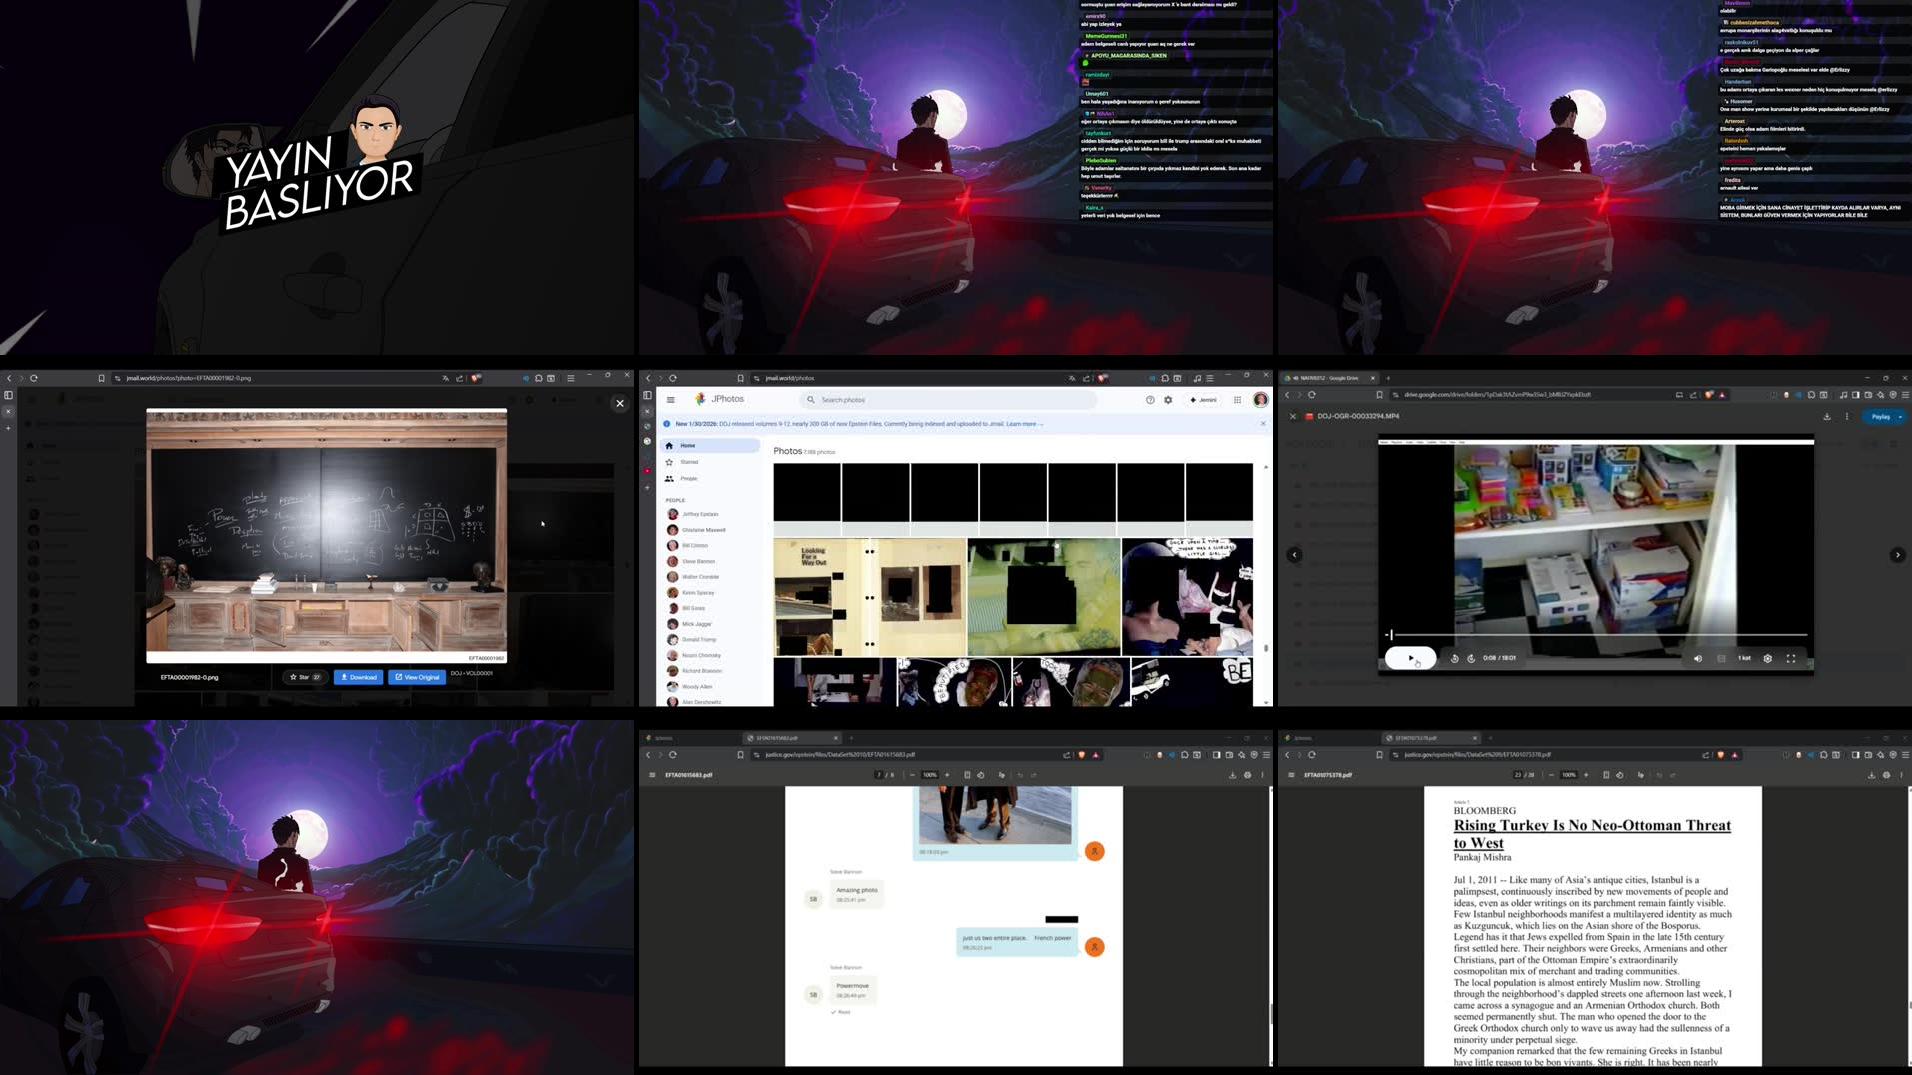Rotate the page in the EFTA01615683.pdf viewer

(x=981, y=775)
